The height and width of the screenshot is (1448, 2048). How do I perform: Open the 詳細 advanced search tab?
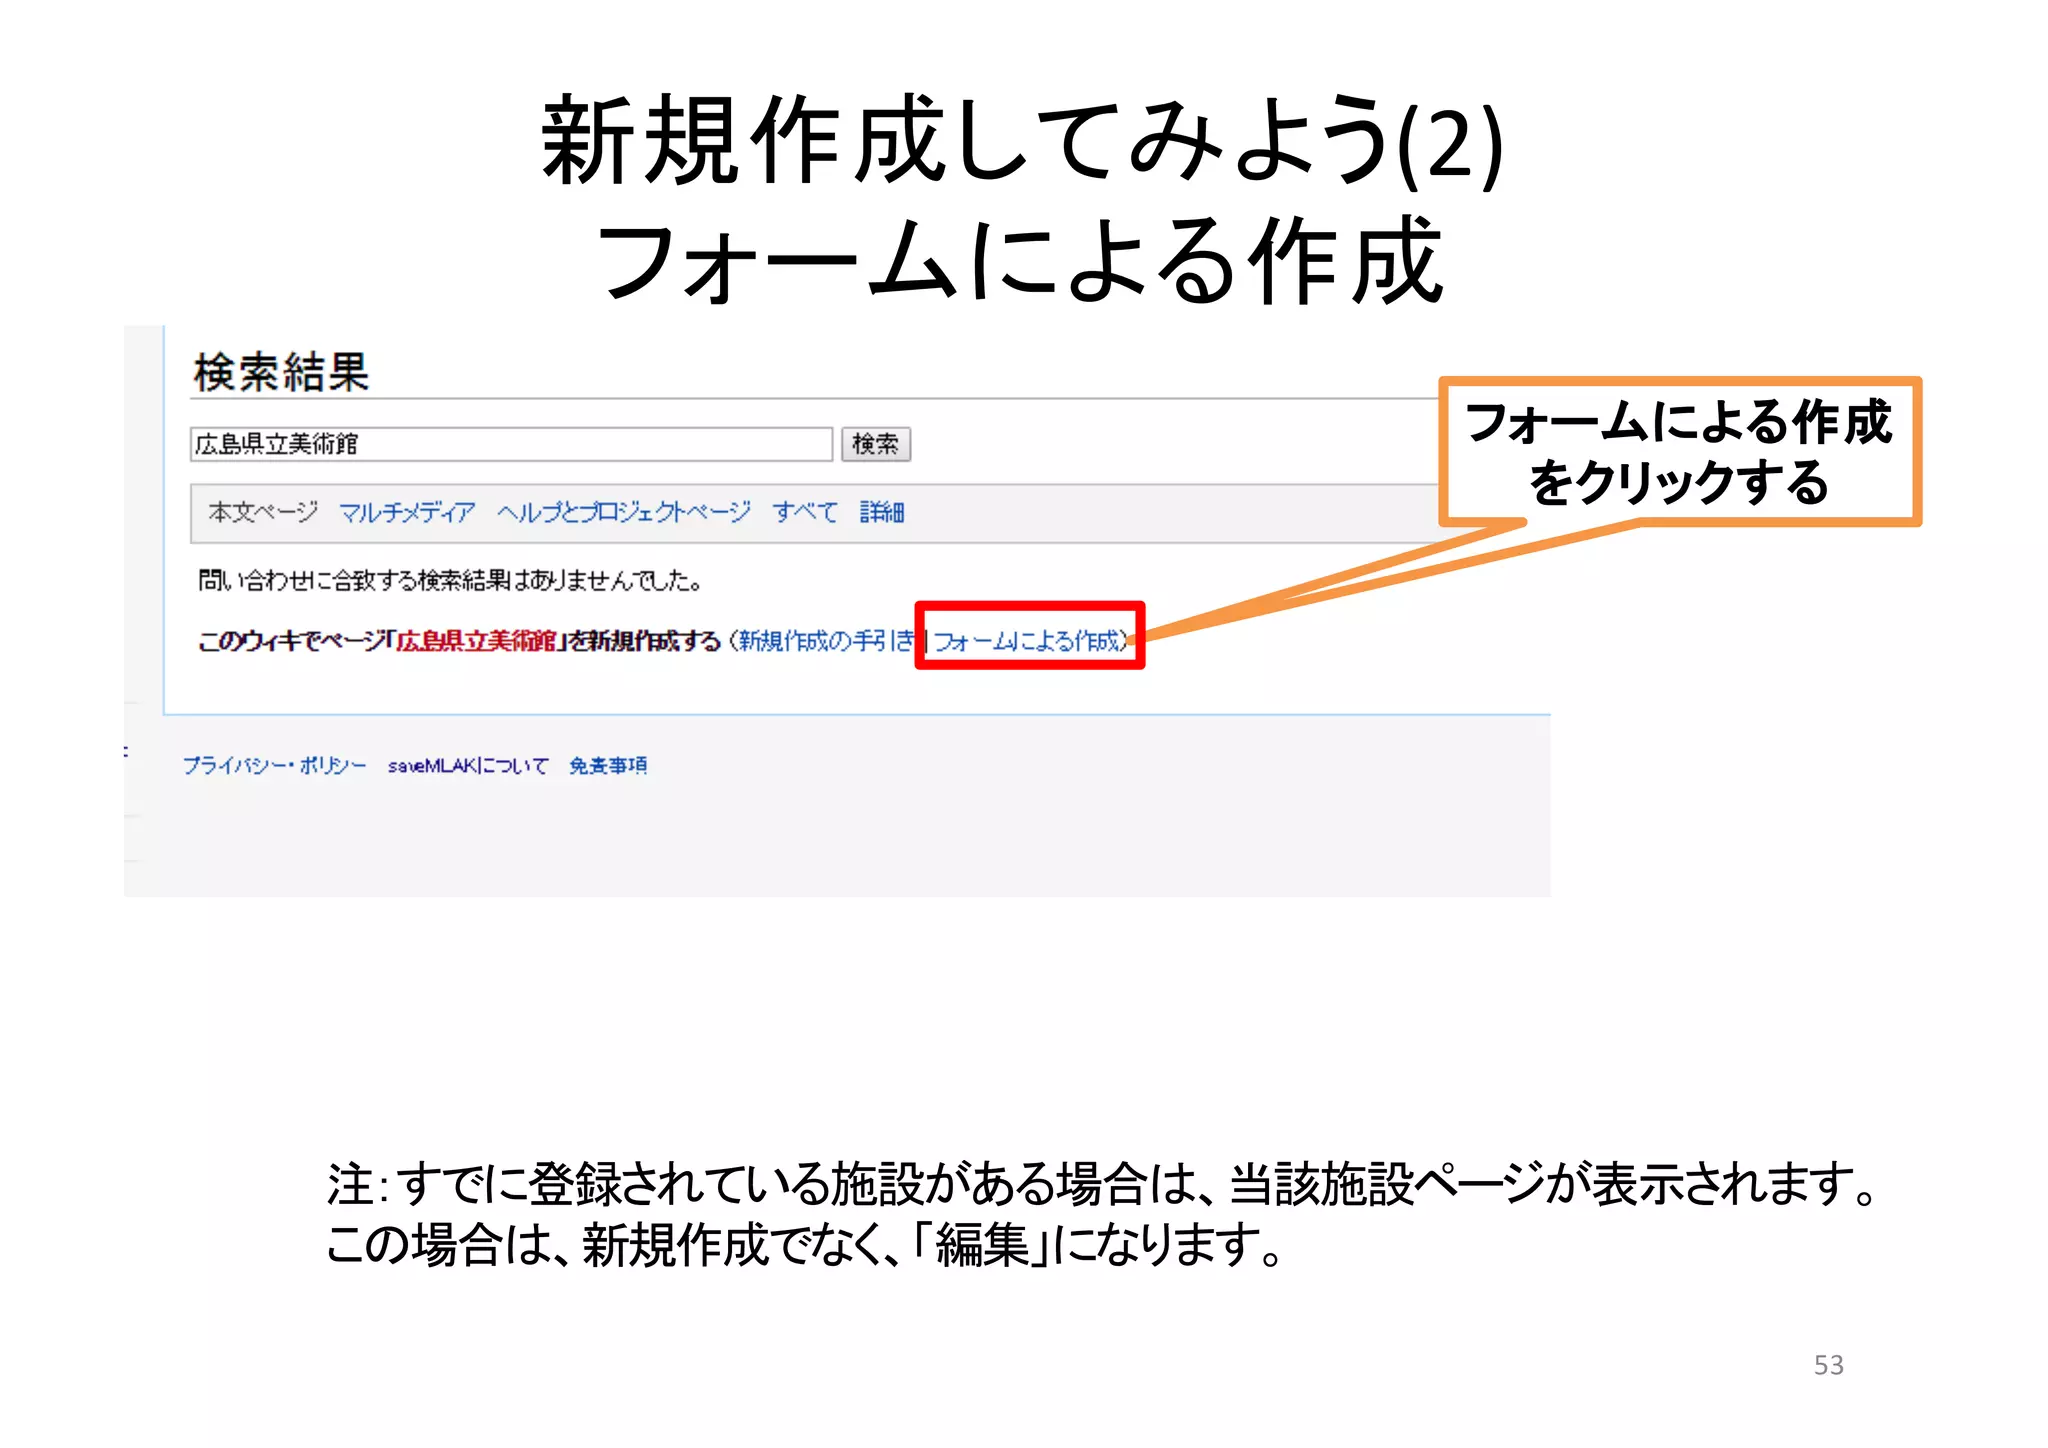click(x=881, y=512)
